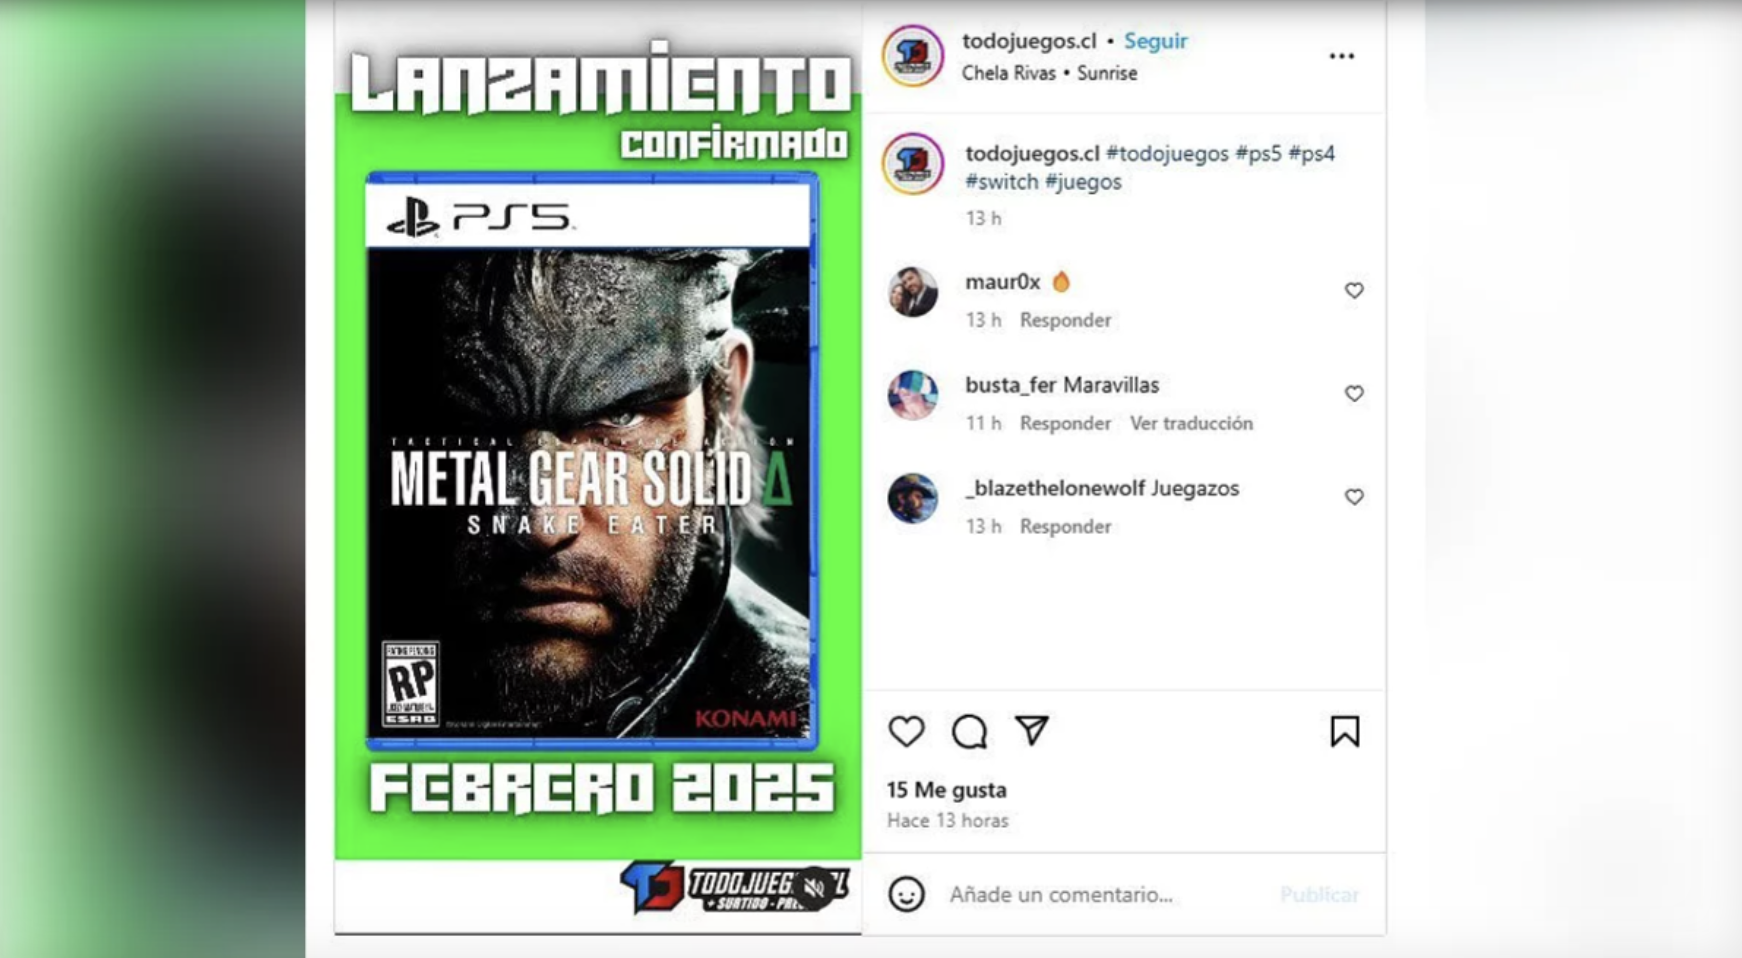1742x958 pixels.
Task: Like maur0x's comment
Action: pyautogui.click(x=1354, y=290)
